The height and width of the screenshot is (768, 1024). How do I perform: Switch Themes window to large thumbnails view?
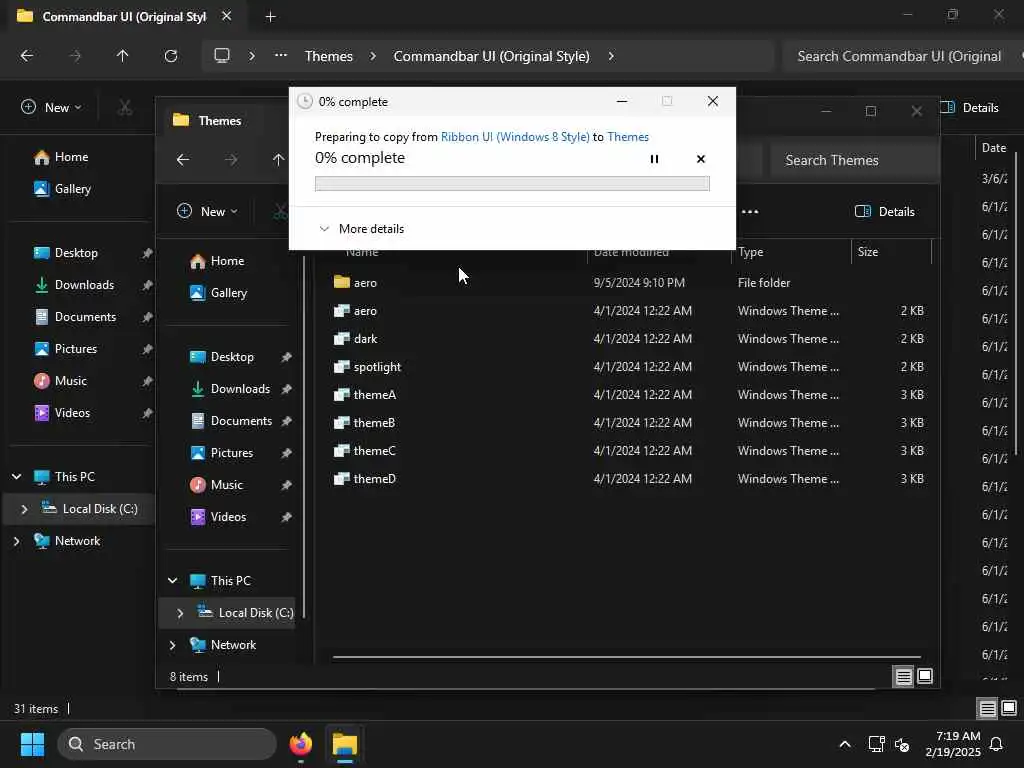[925, 676]
